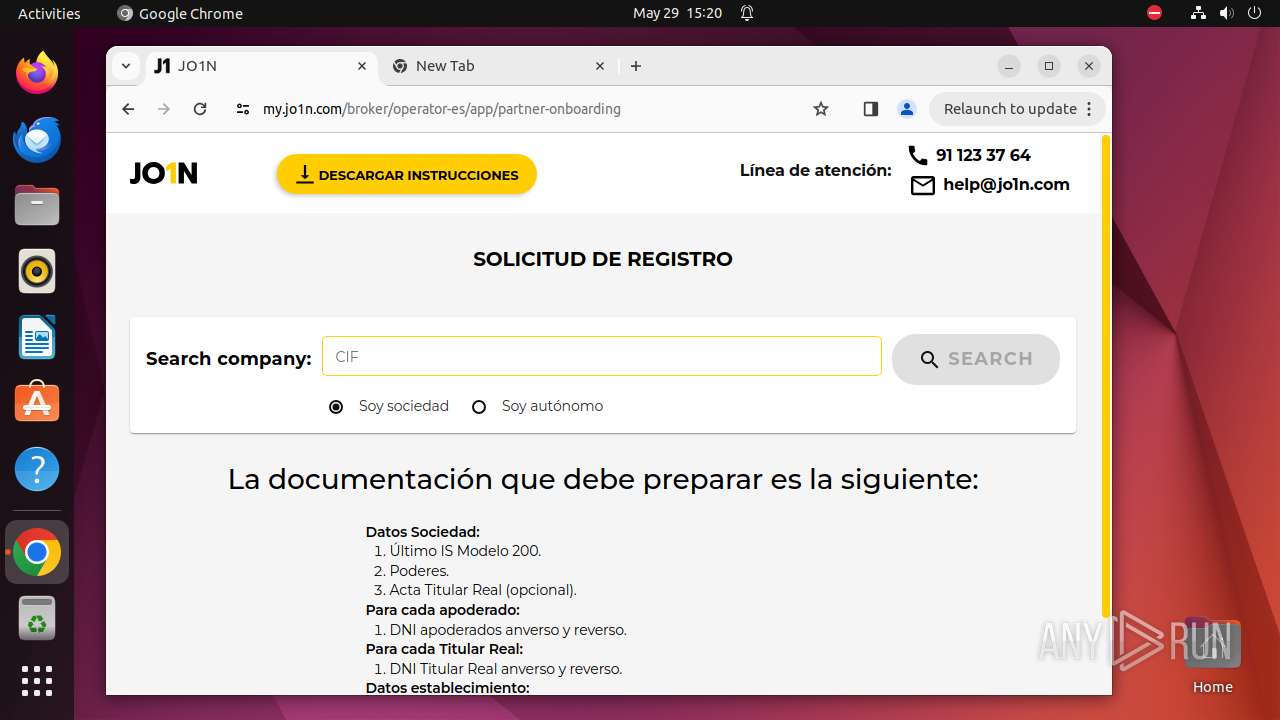Click the 91 123 37 64 phone number
This screenshot has height=720, width=1280.
pos(983,155)
